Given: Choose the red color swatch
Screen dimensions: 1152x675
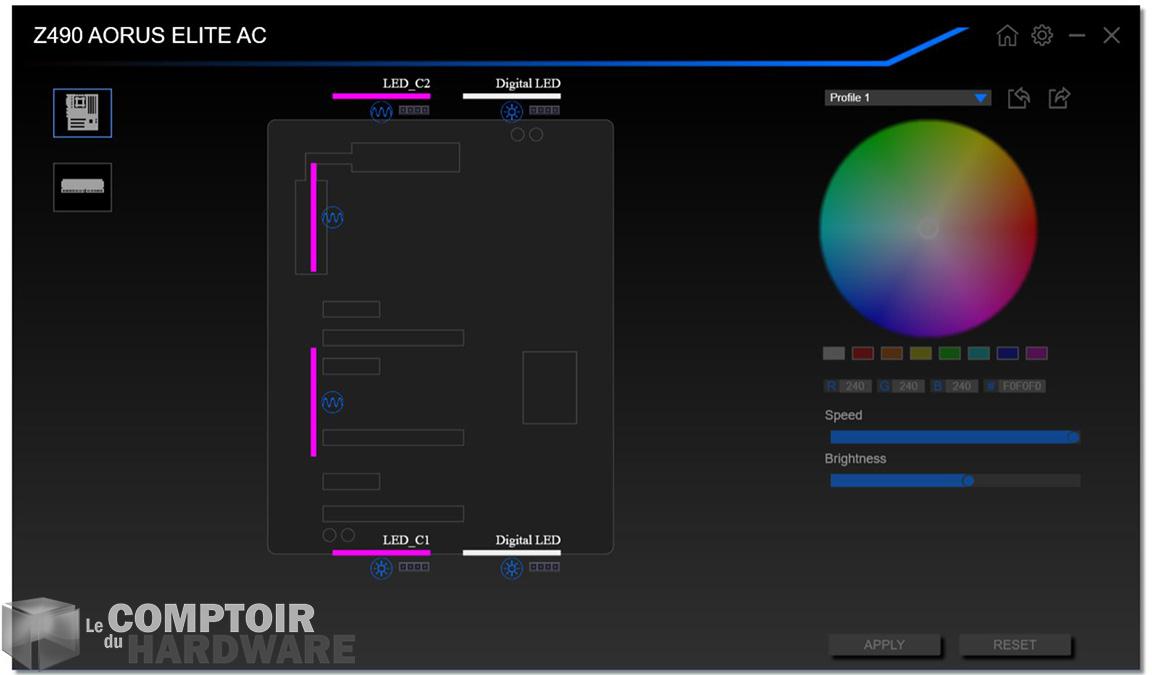Looking at the screenshot, I should click(863, 353).
